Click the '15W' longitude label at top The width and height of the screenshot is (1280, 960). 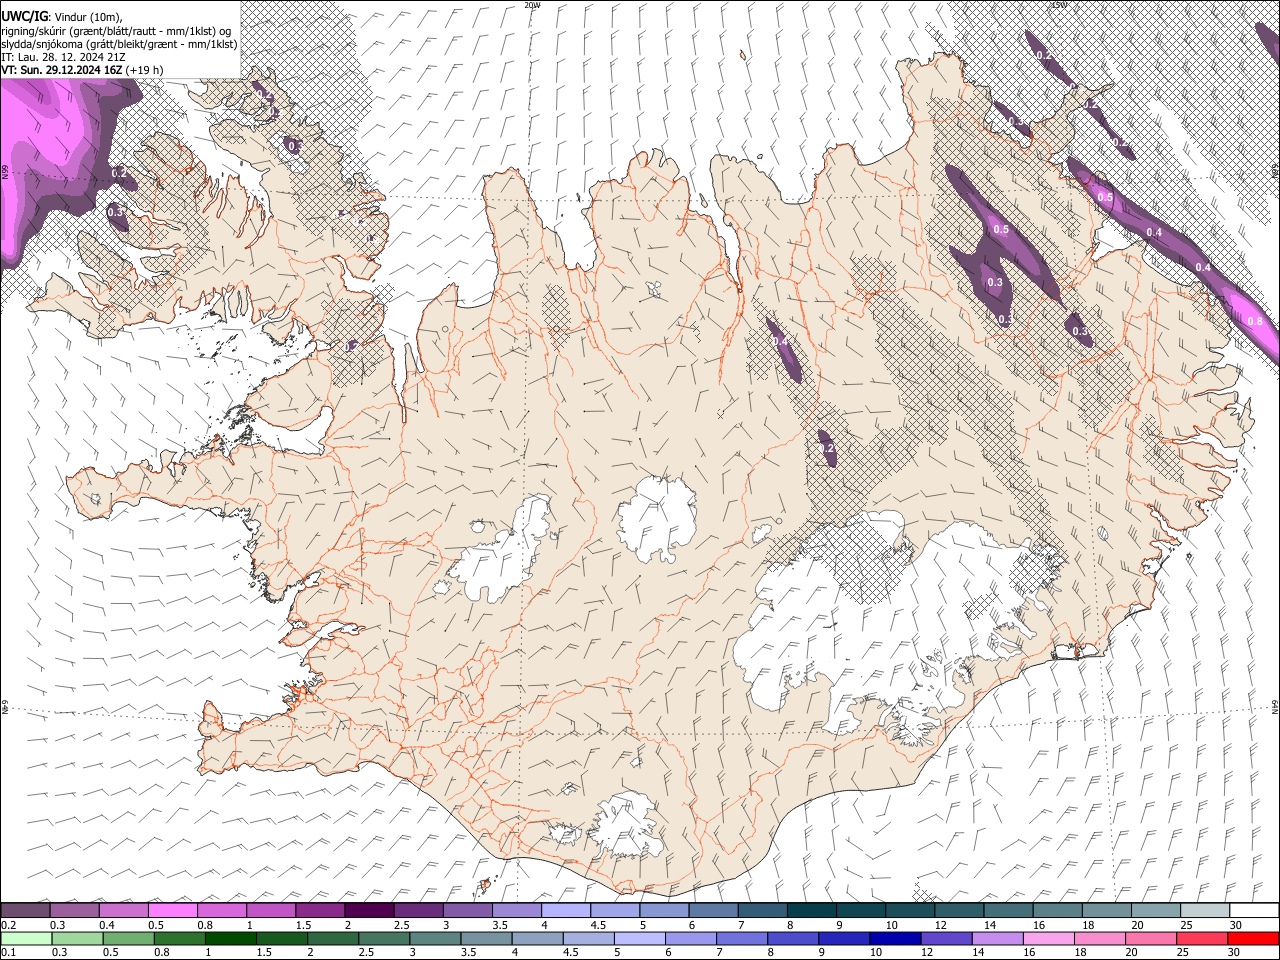1058,5
